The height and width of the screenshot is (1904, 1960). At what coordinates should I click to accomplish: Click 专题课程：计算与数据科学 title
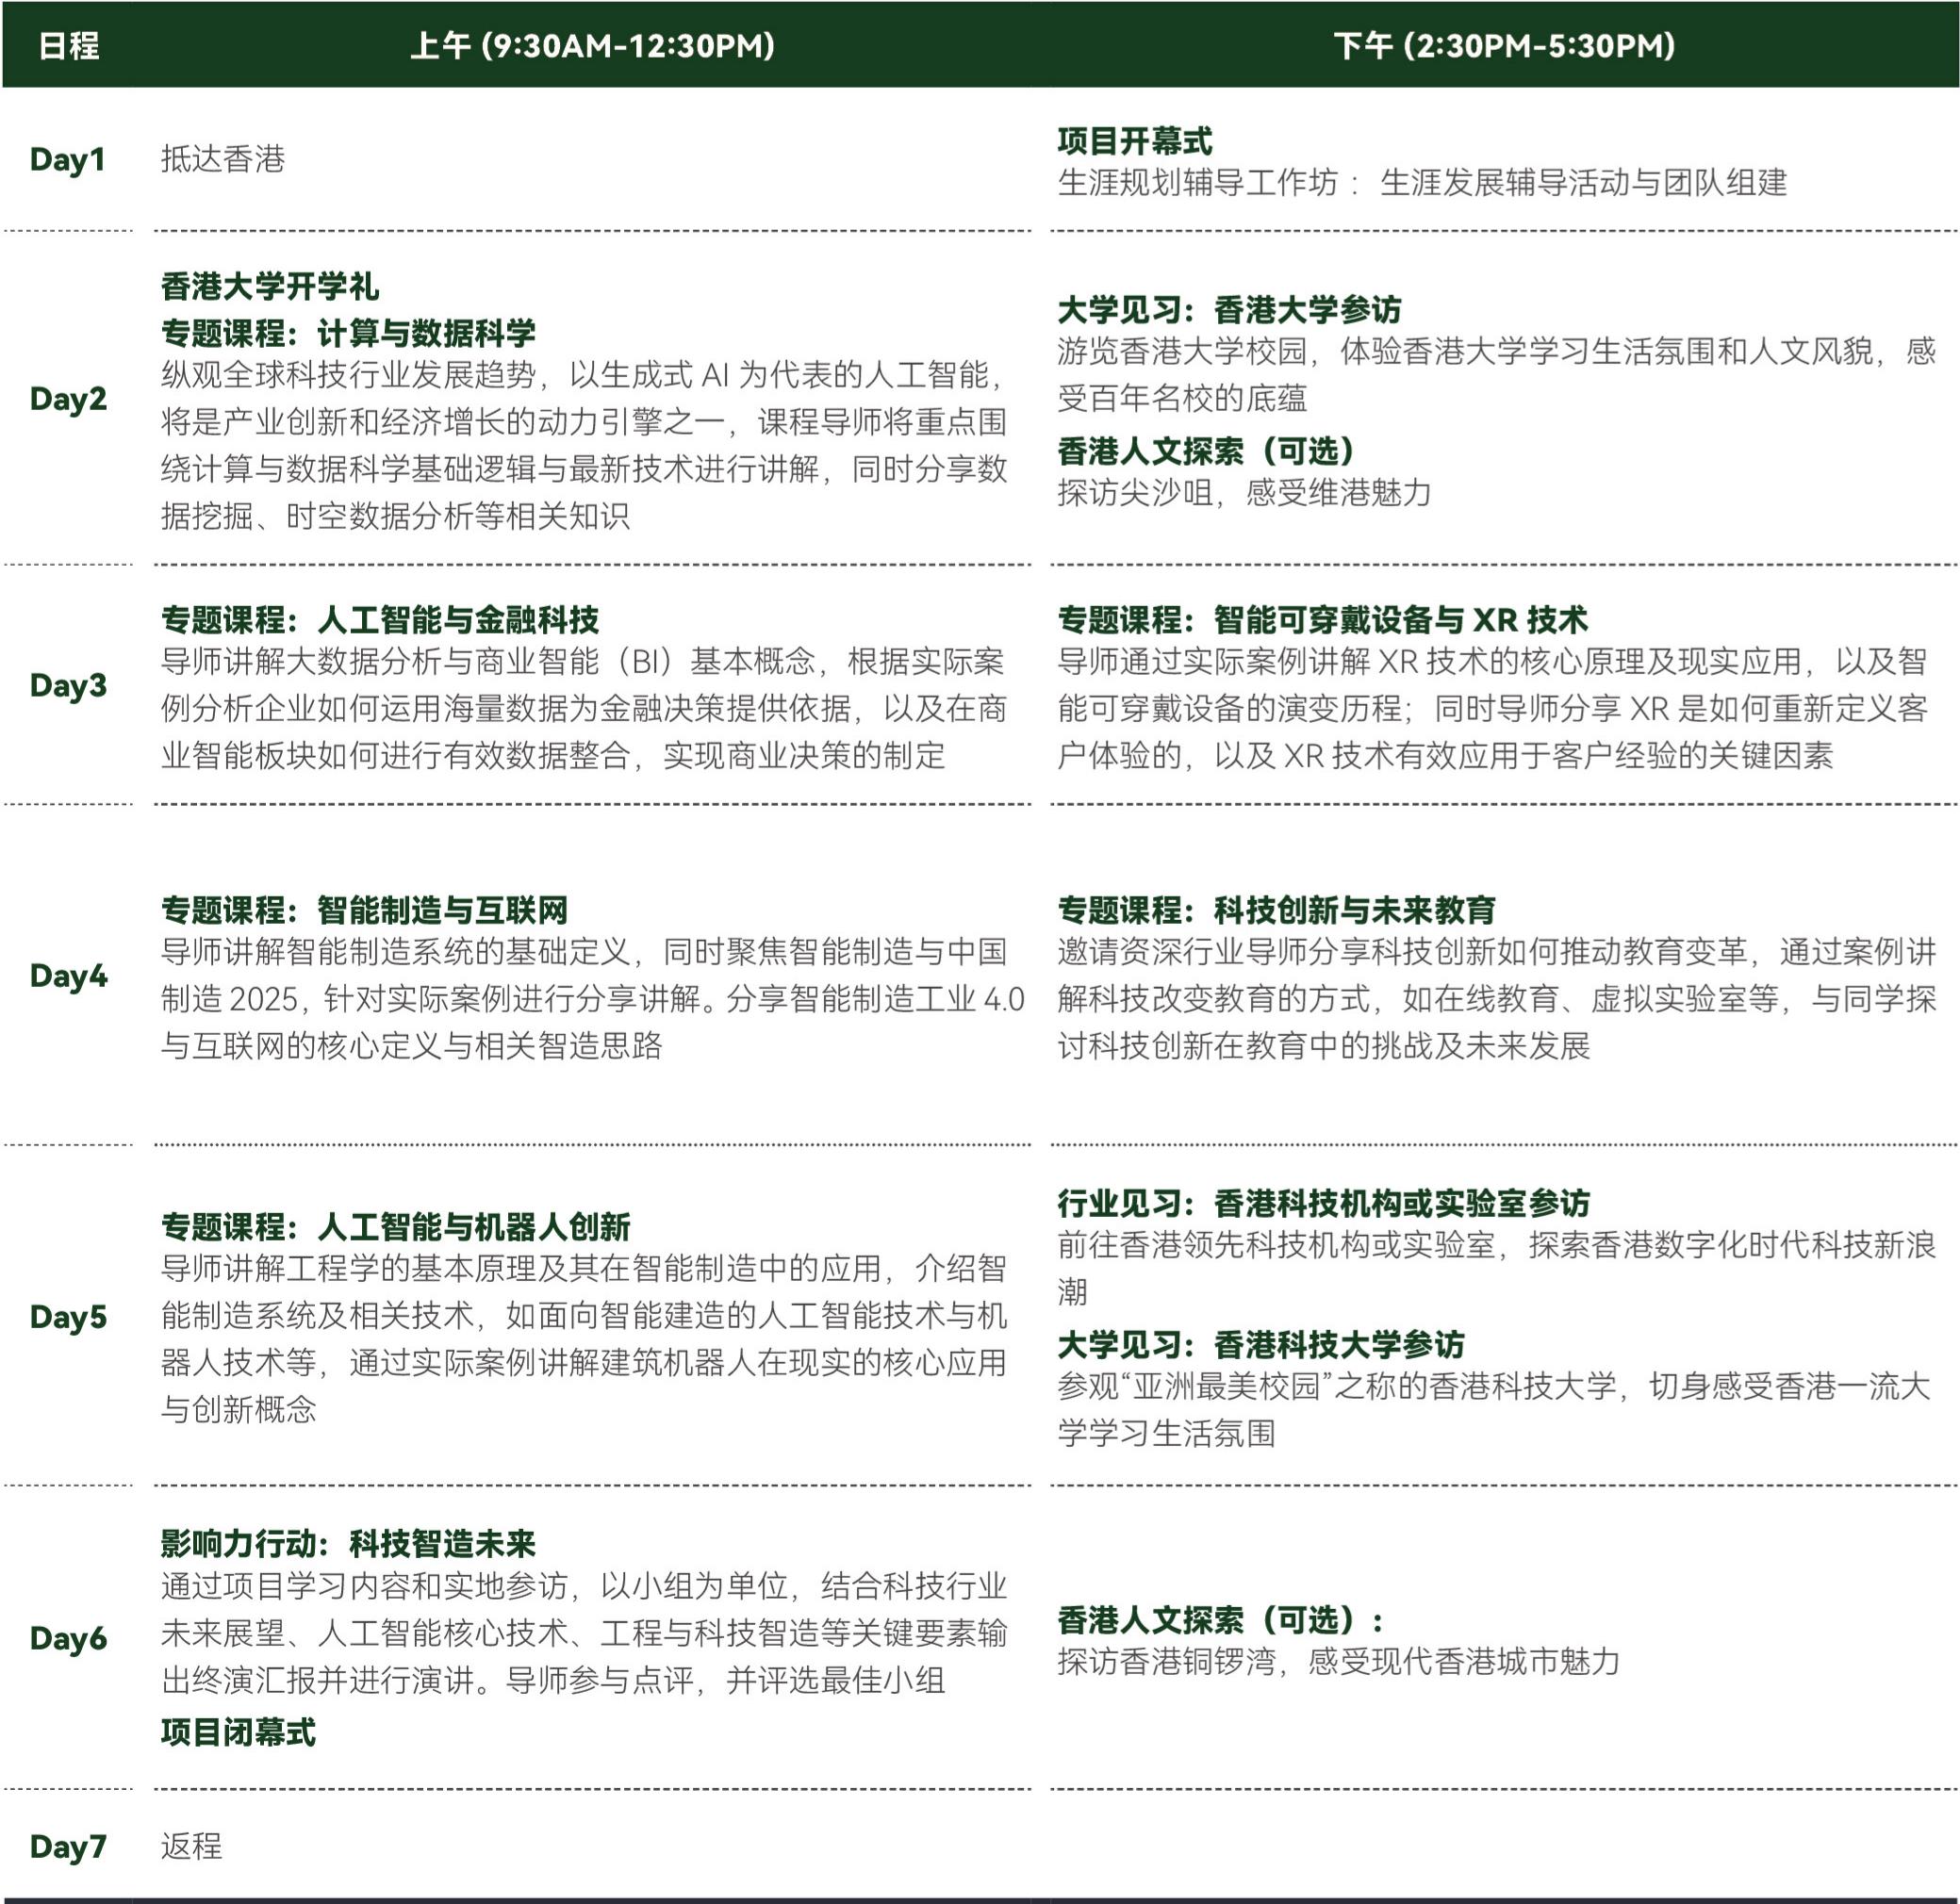tap(348, 333)
